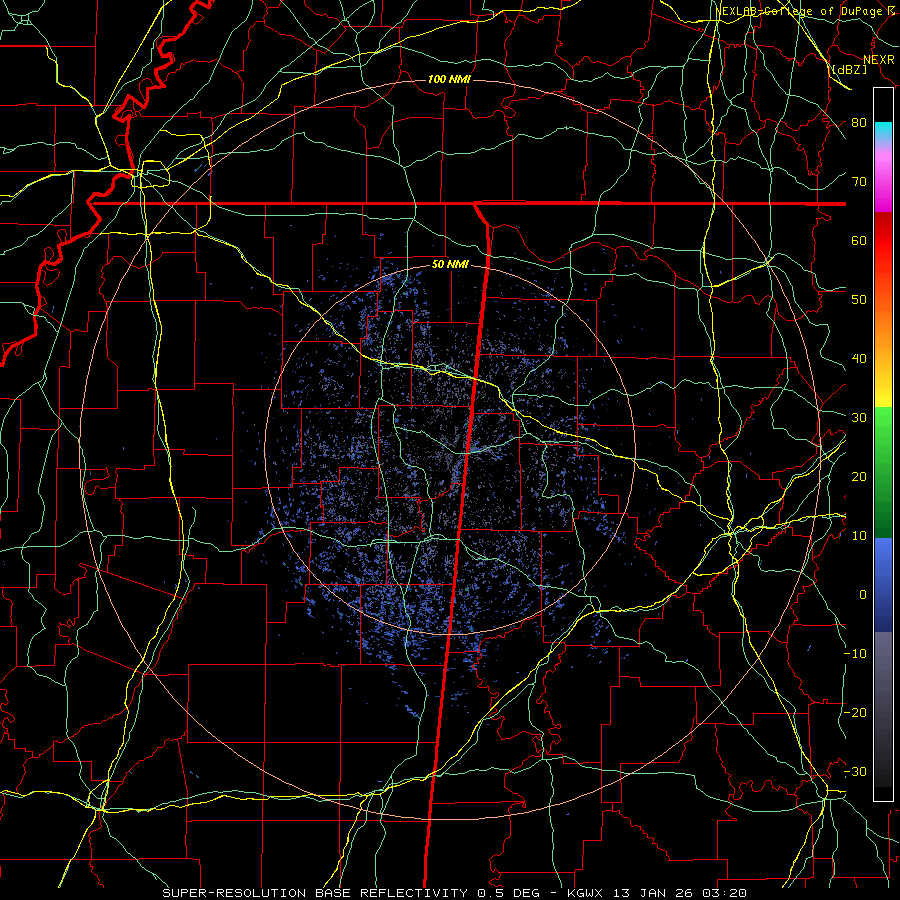Screen dimensions: 900x900
Task: Click the "100 NMI" range ring label
Action: pyautogui.click(x=449, y=79)
